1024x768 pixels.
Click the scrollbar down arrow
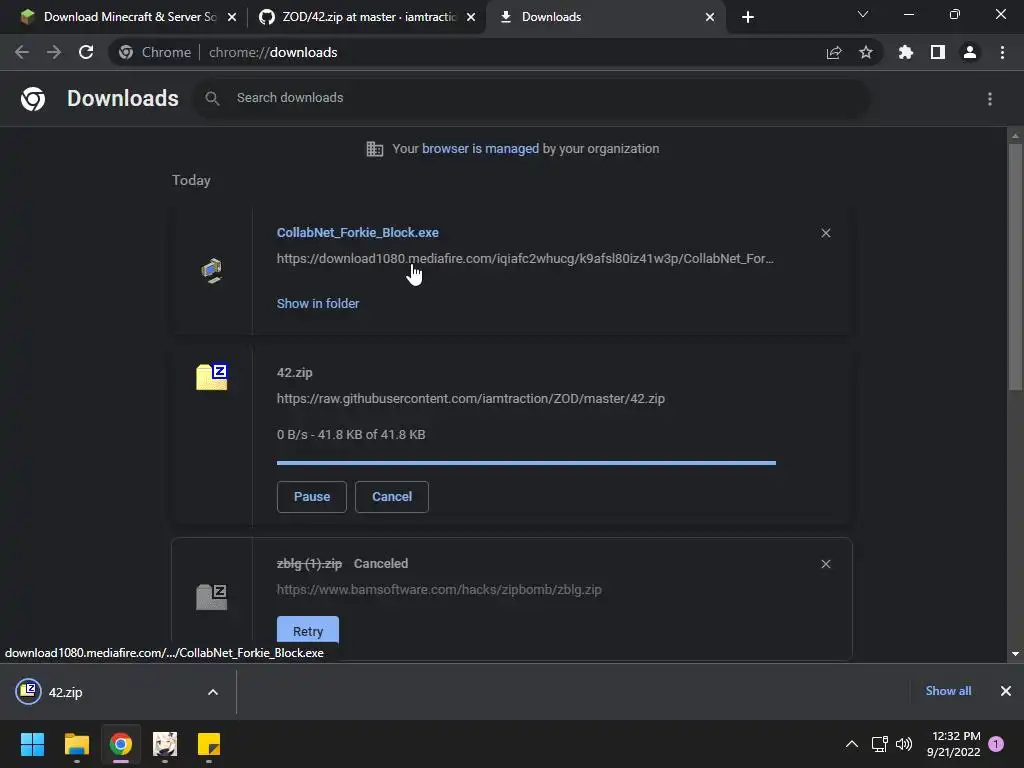click(1015, 654)
